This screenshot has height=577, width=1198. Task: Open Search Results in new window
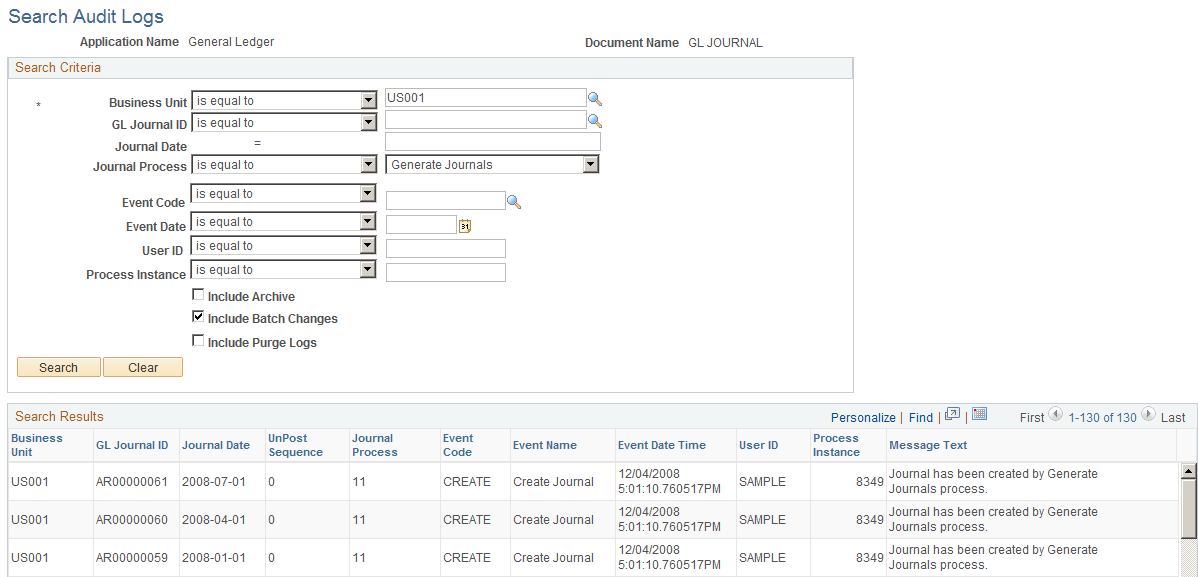coord(952,414)
